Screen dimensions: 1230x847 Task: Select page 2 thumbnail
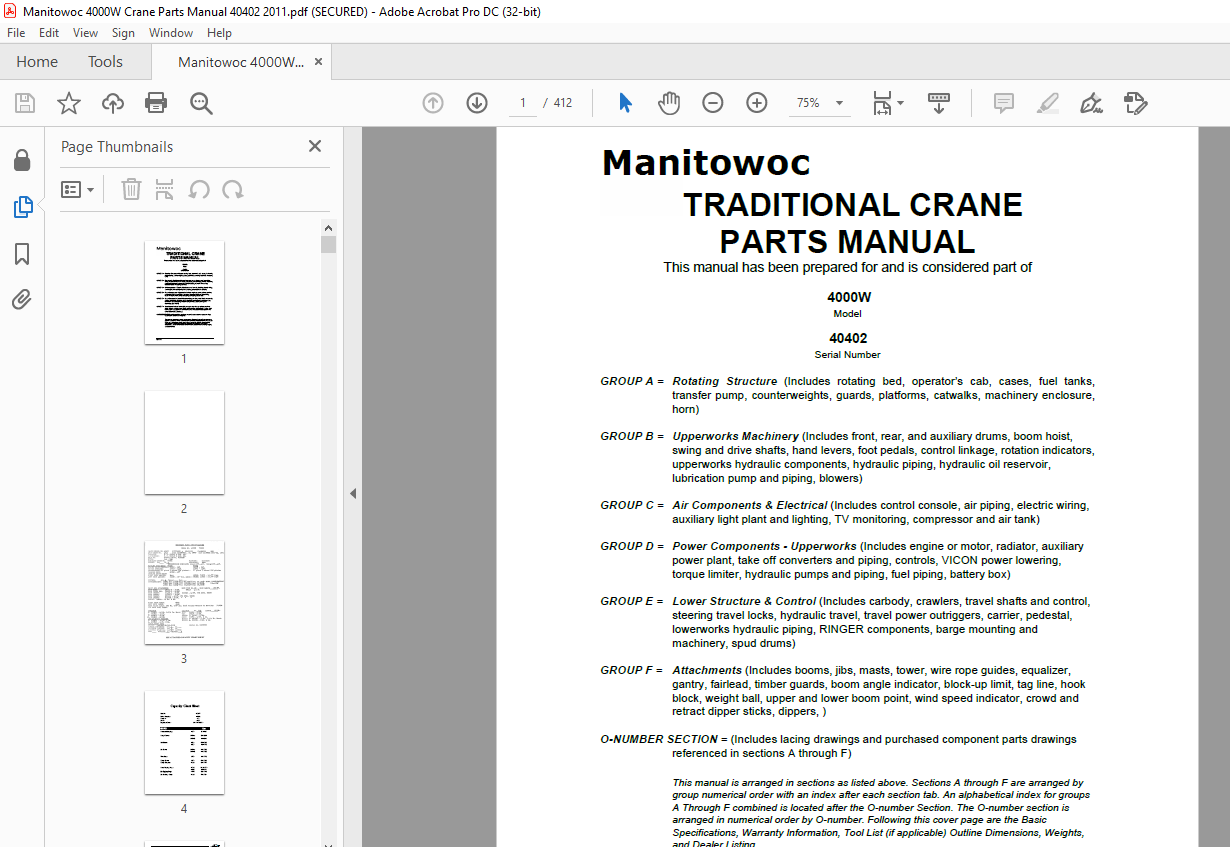click(x=184, y=443)
